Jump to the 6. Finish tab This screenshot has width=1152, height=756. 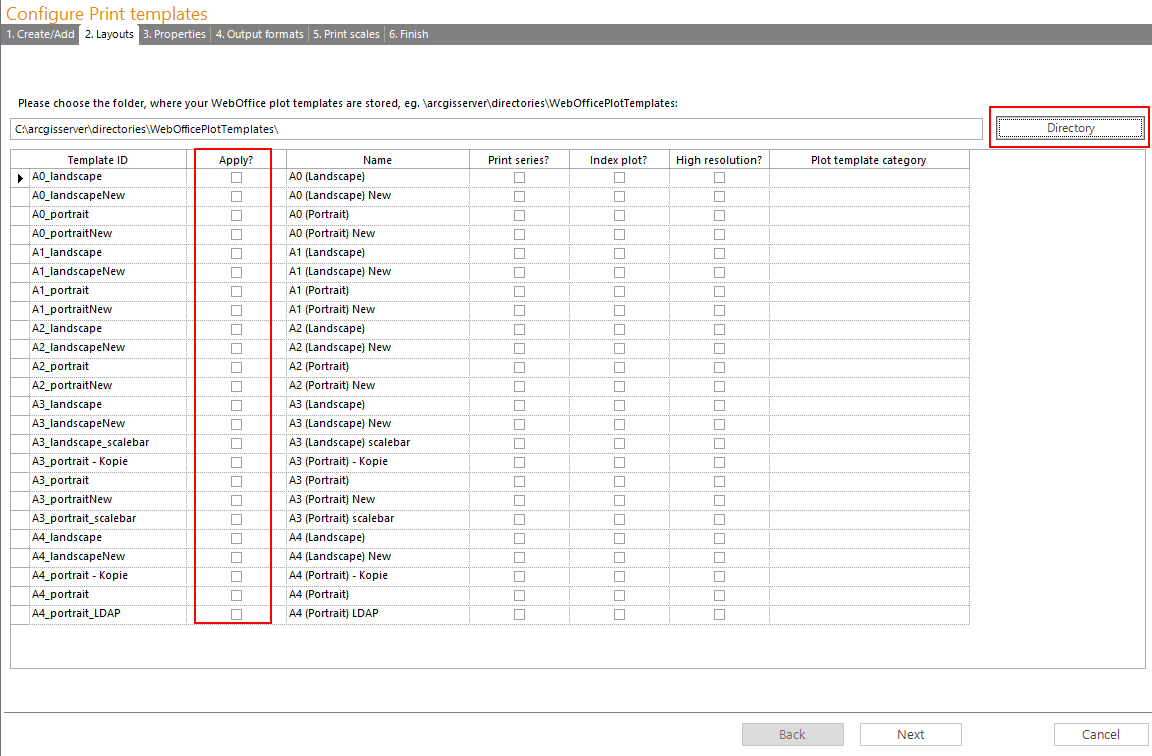point(408,34)
